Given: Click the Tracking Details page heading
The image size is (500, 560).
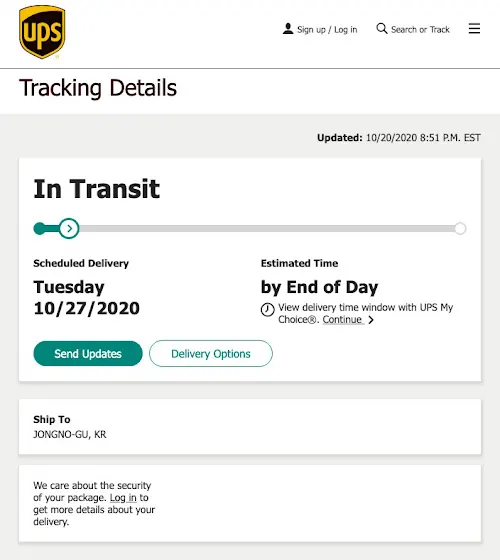Looking at the screenshot, I should [98, 88].
